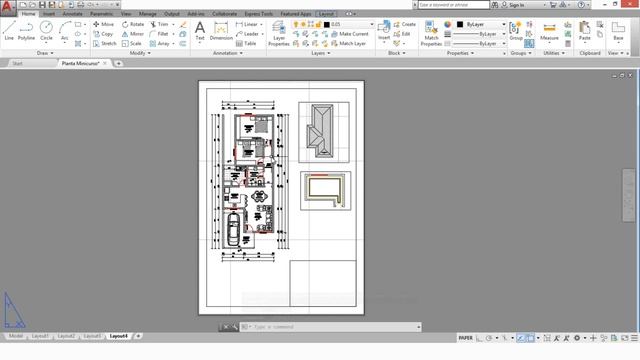Click the color wheel object color icon
Viewport: 640px width, 360px height.
click(447, 24)
